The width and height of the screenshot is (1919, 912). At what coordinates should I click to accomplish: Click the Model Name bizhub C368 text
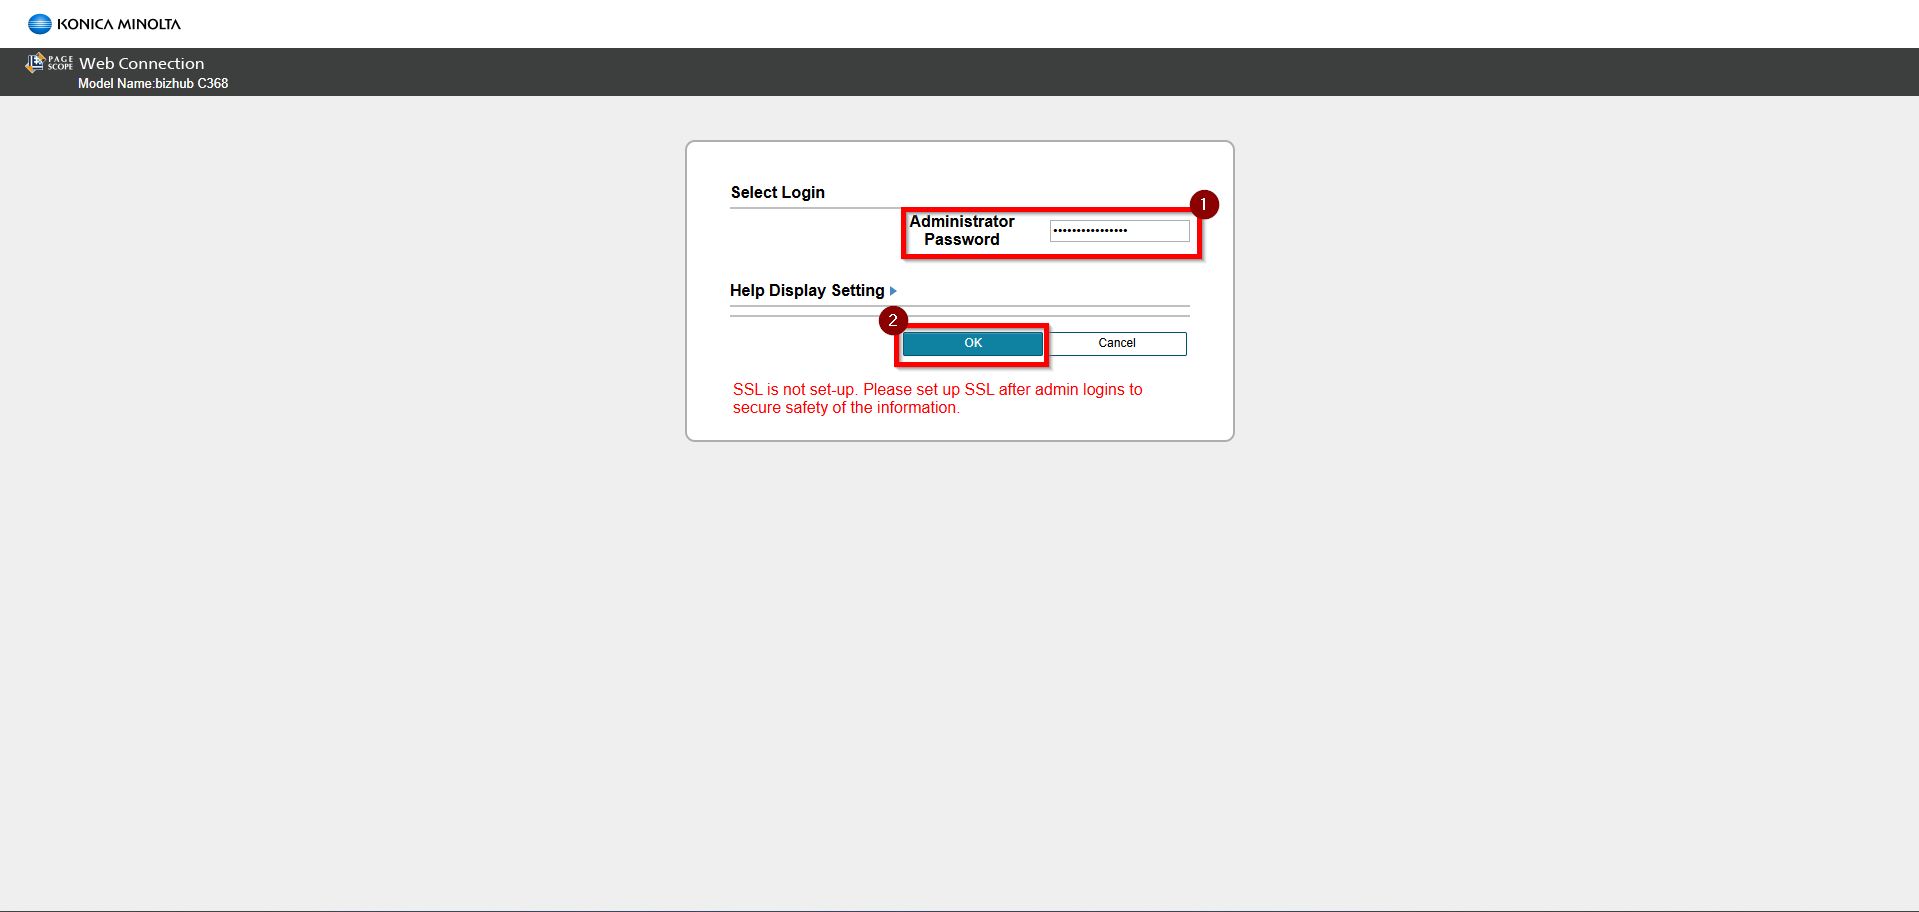153,84
